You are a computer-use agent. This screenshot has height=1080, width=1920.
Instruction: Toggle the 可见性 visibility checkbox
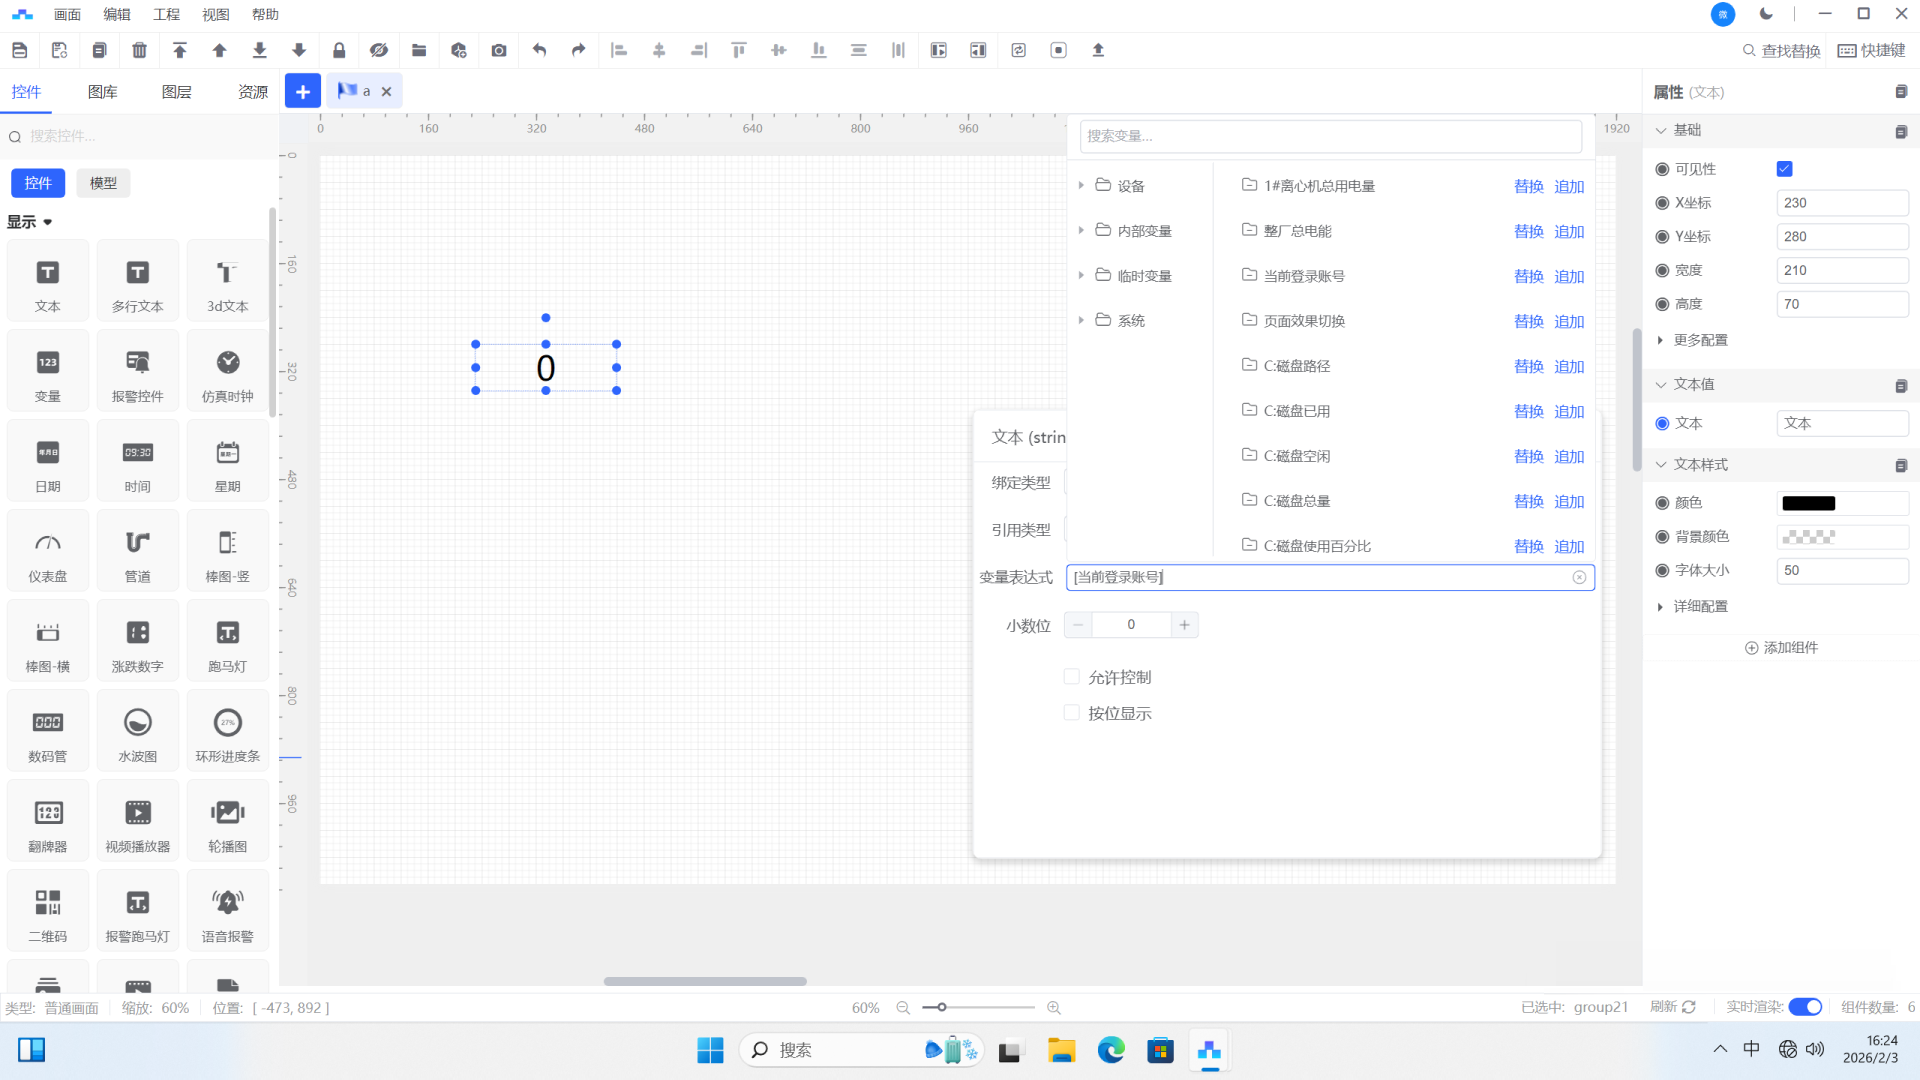1784,169
